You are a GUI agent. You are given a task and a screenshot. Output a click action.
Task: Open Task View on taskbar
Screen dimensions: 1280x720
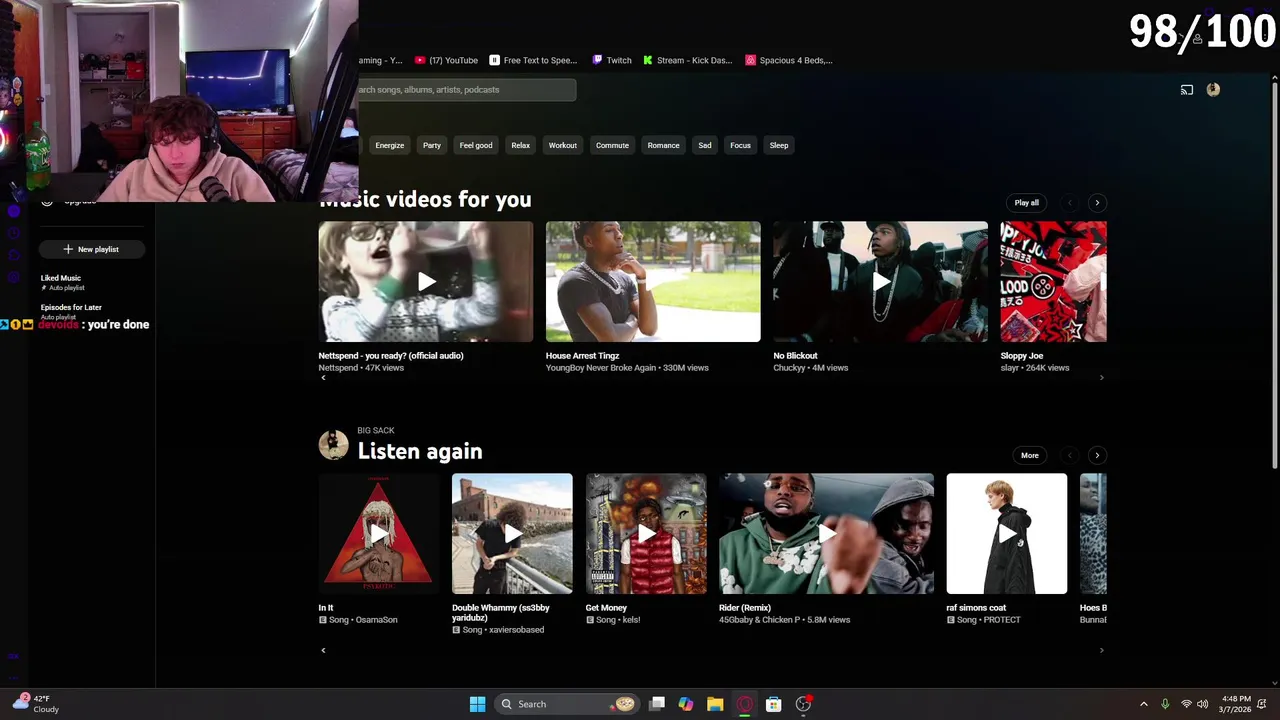click(x=657, y=704)
